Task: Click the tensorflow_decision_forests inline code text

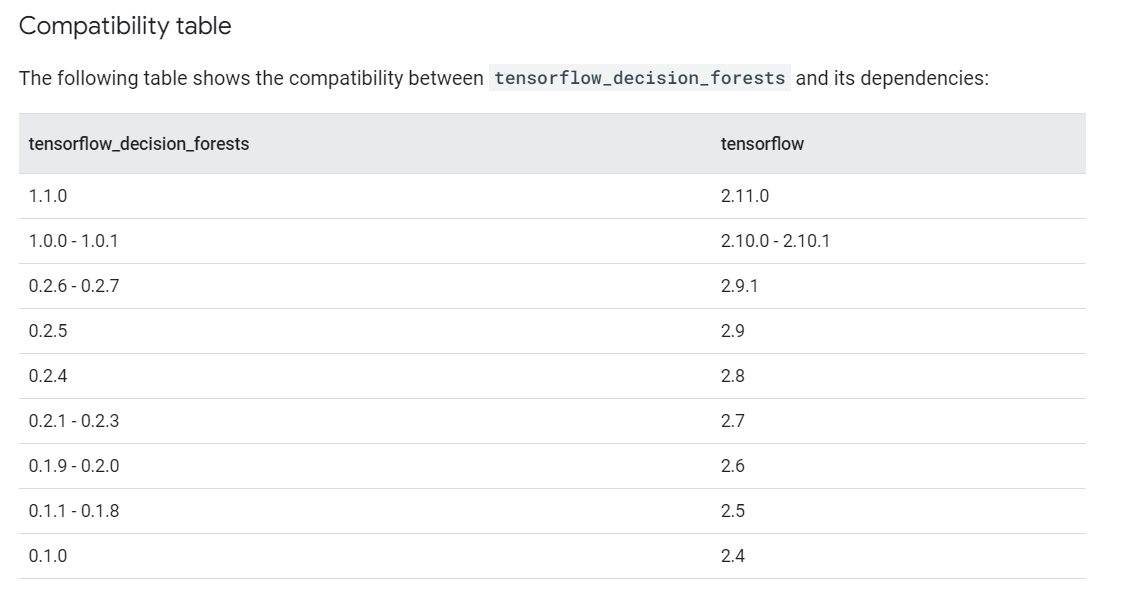Action: click(640, 78)
